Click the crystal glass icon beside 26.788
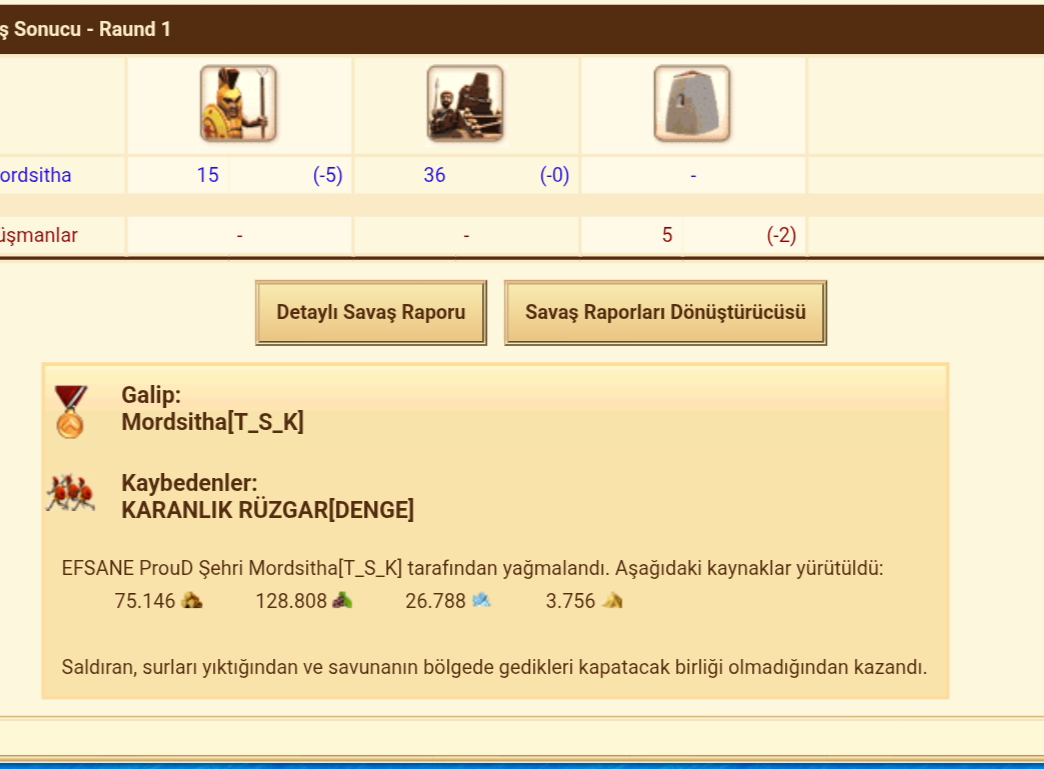1044x769 pixels. pos(481,601)
